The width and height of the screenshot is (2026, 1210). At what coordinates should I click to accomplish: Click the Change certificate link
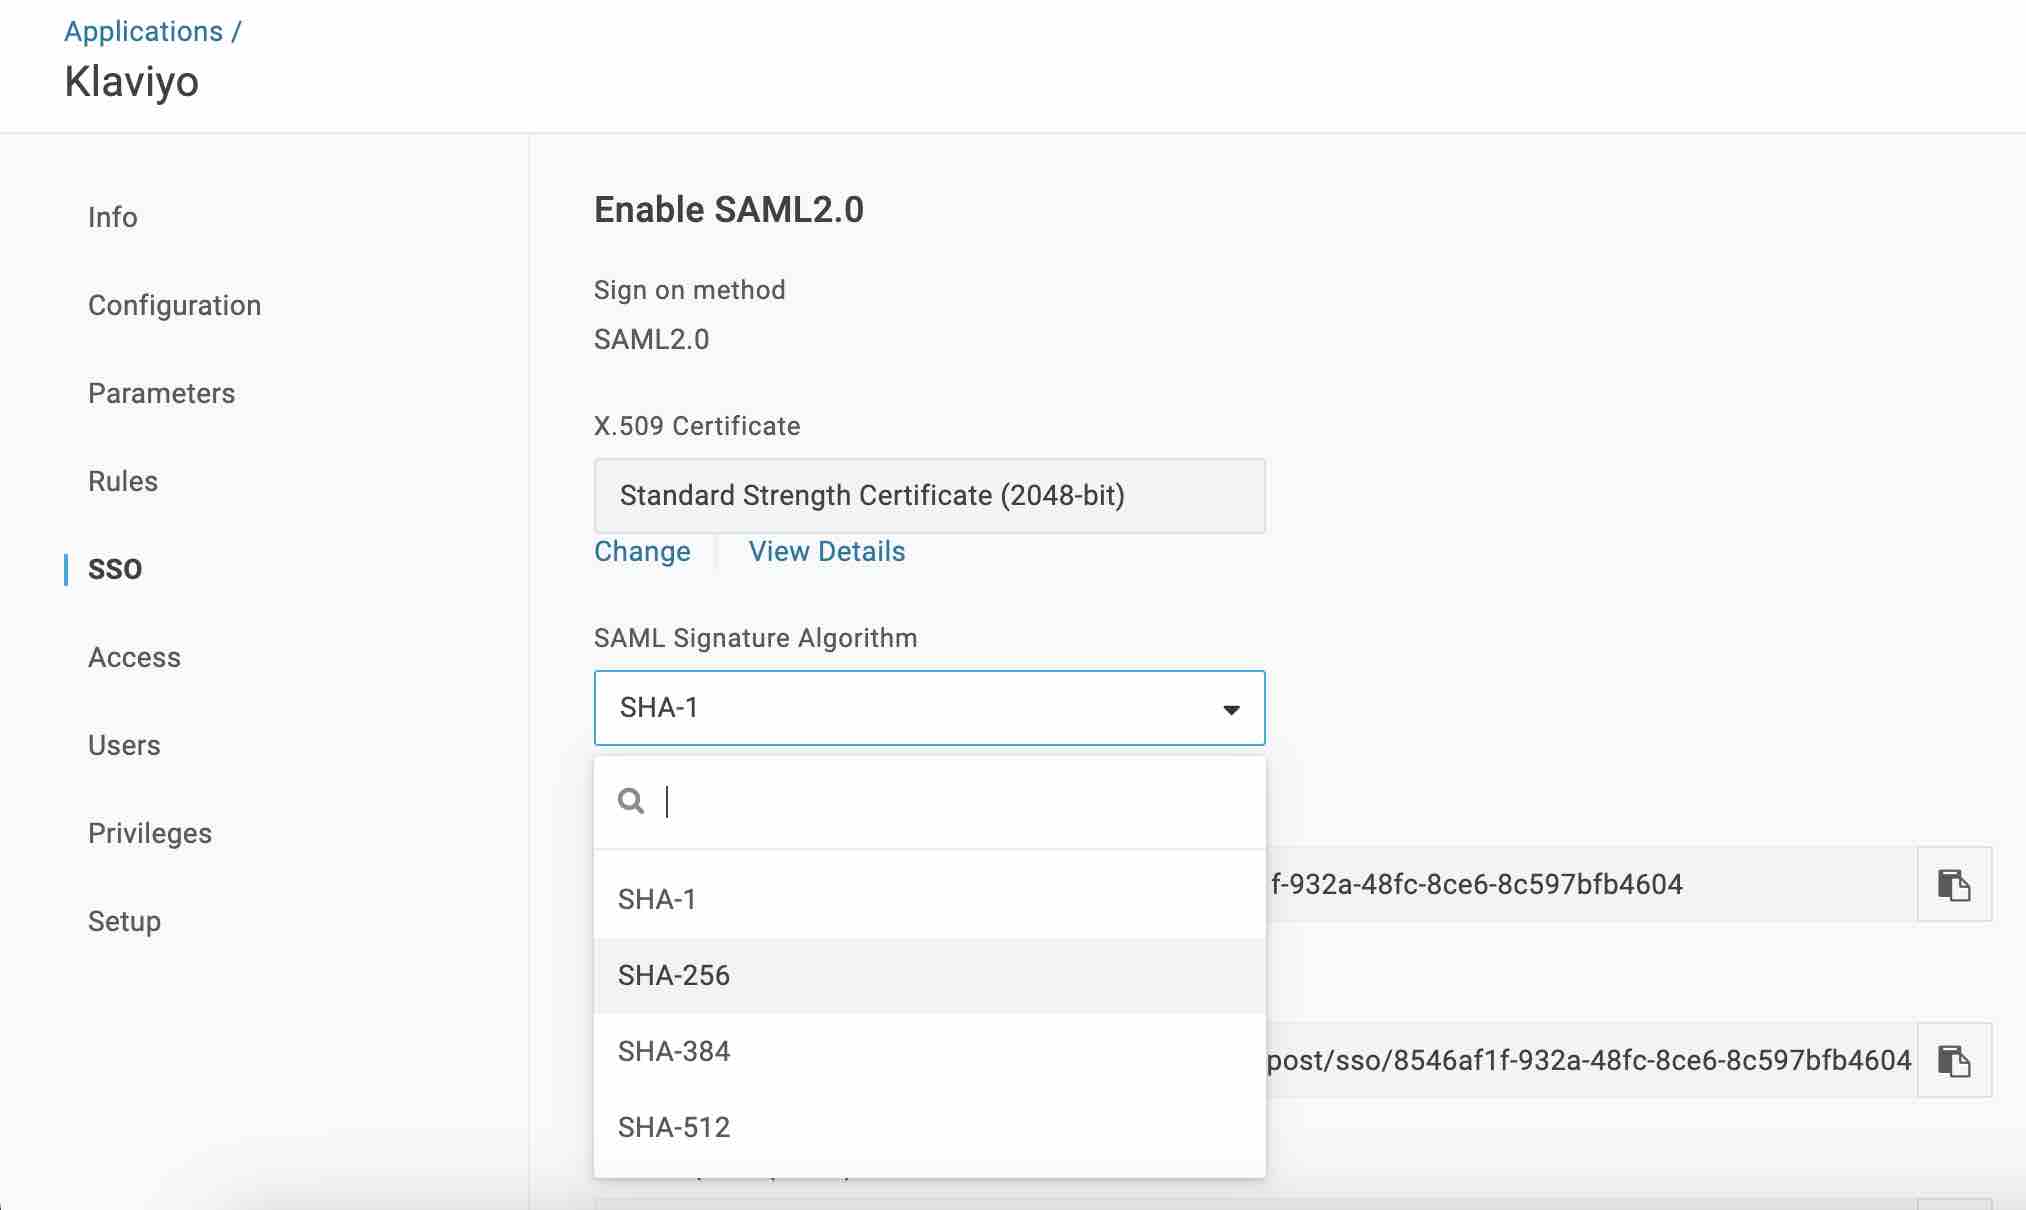pos(641,552)
